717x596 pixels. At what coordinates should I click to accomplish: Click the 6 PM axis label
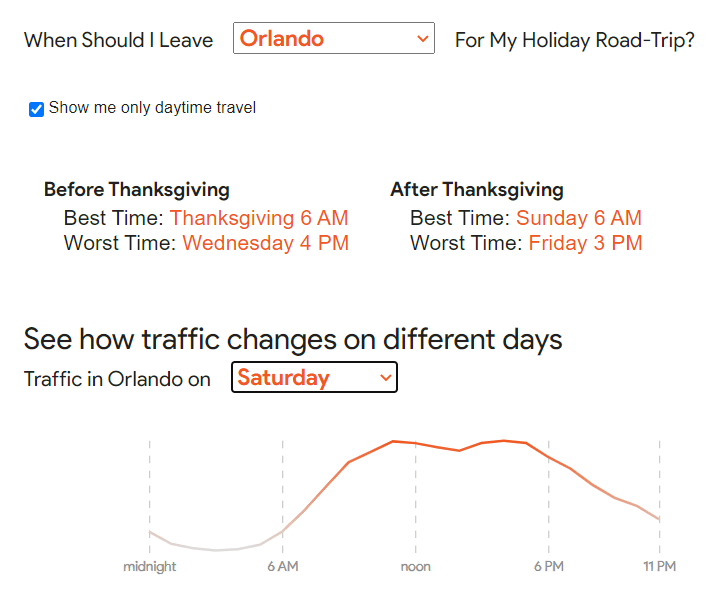click(x=549, y=567)
